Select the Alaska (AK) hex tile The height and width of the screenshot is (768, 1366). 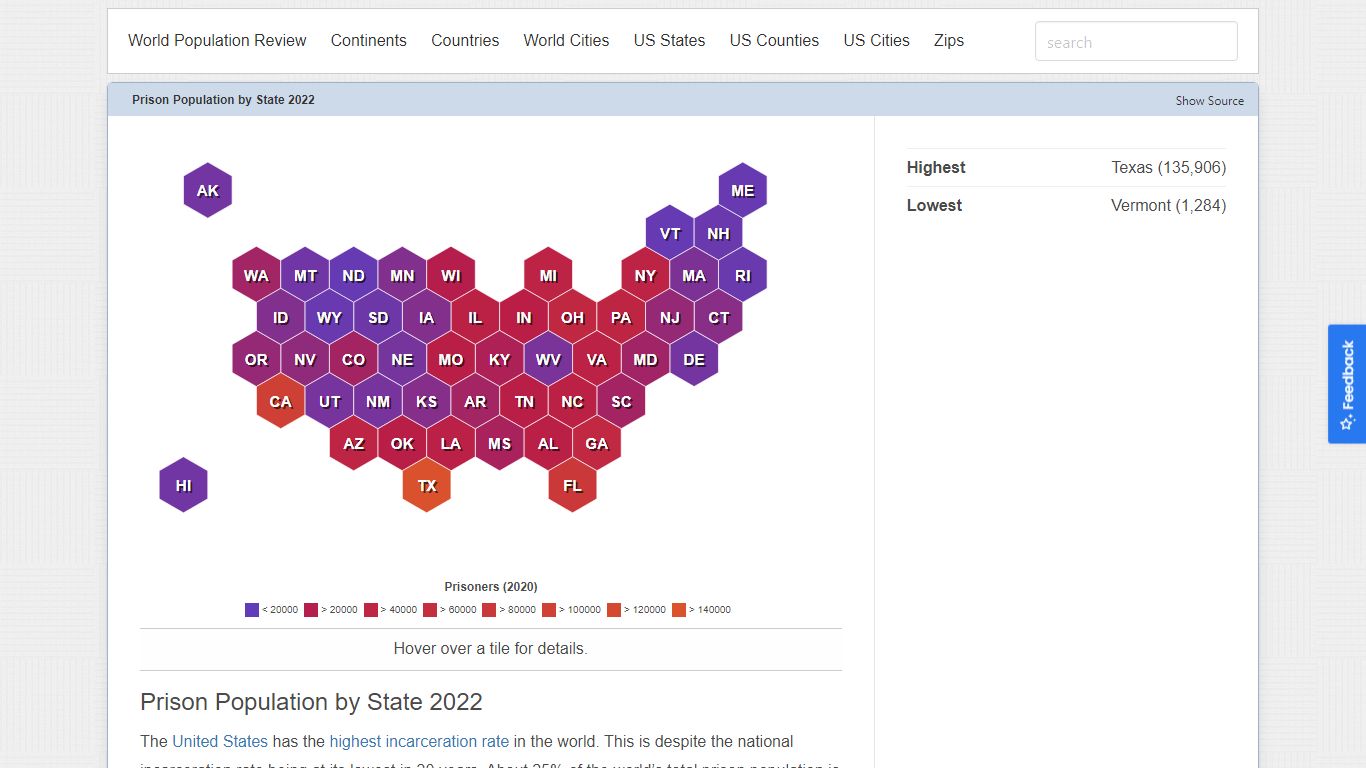tap(208, 190)
